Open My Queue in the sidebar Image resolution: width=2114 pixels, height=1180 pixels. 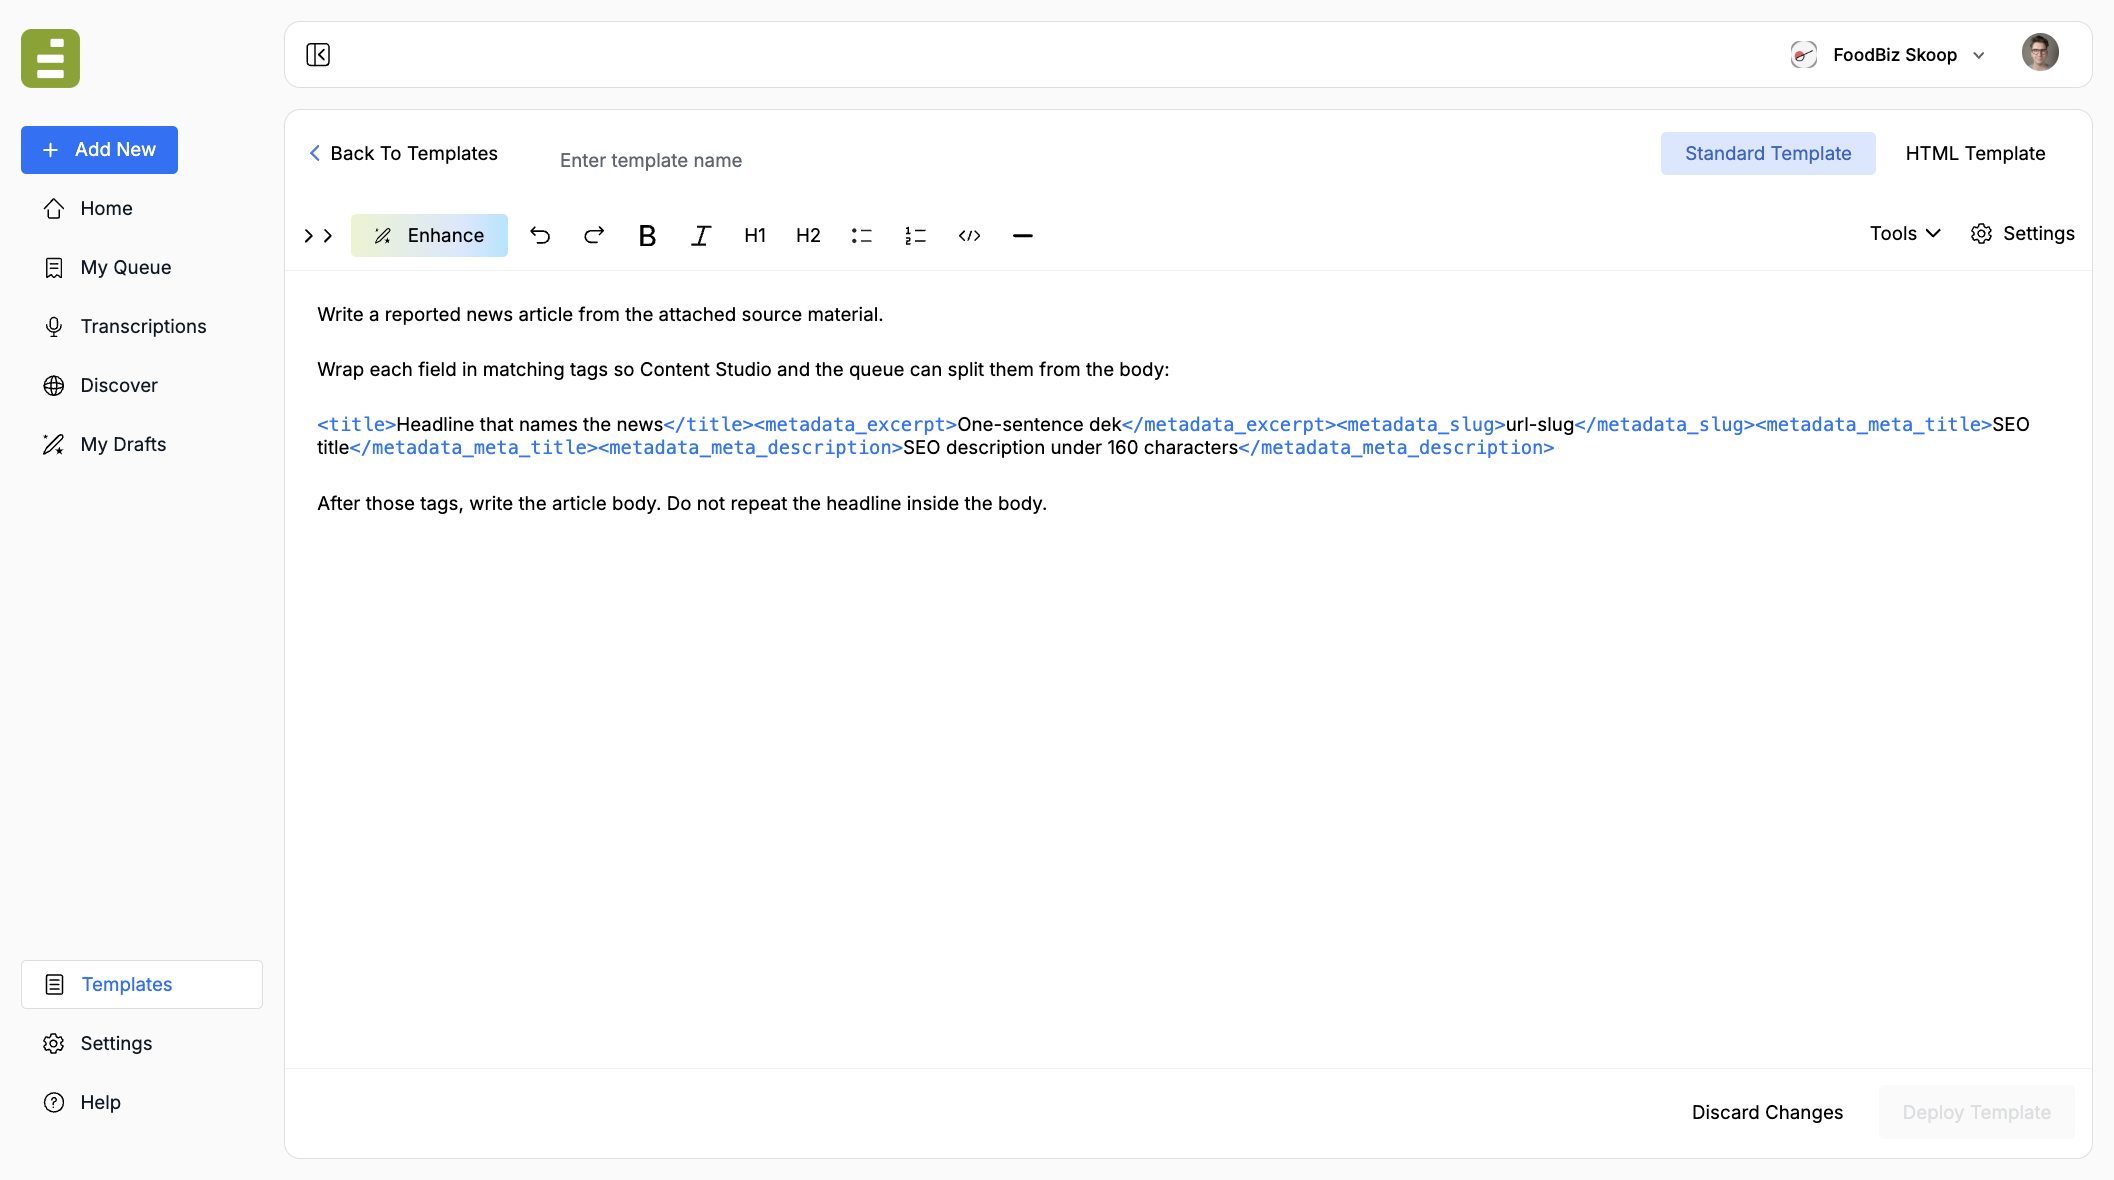click(x=142, y=267)
